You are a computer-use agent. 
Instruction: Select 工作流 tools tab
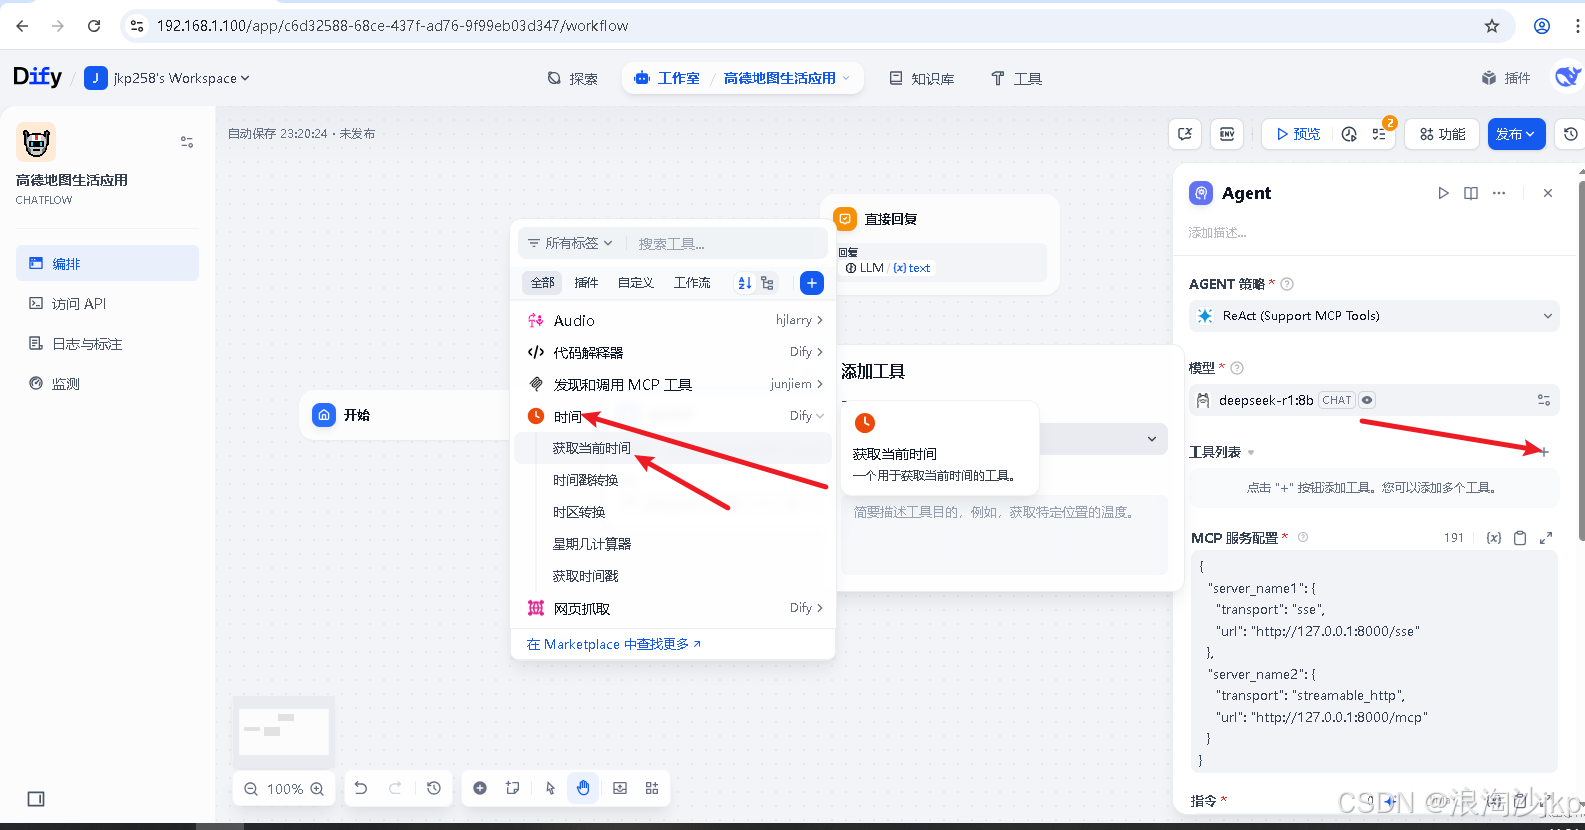[x=692, y=283]
